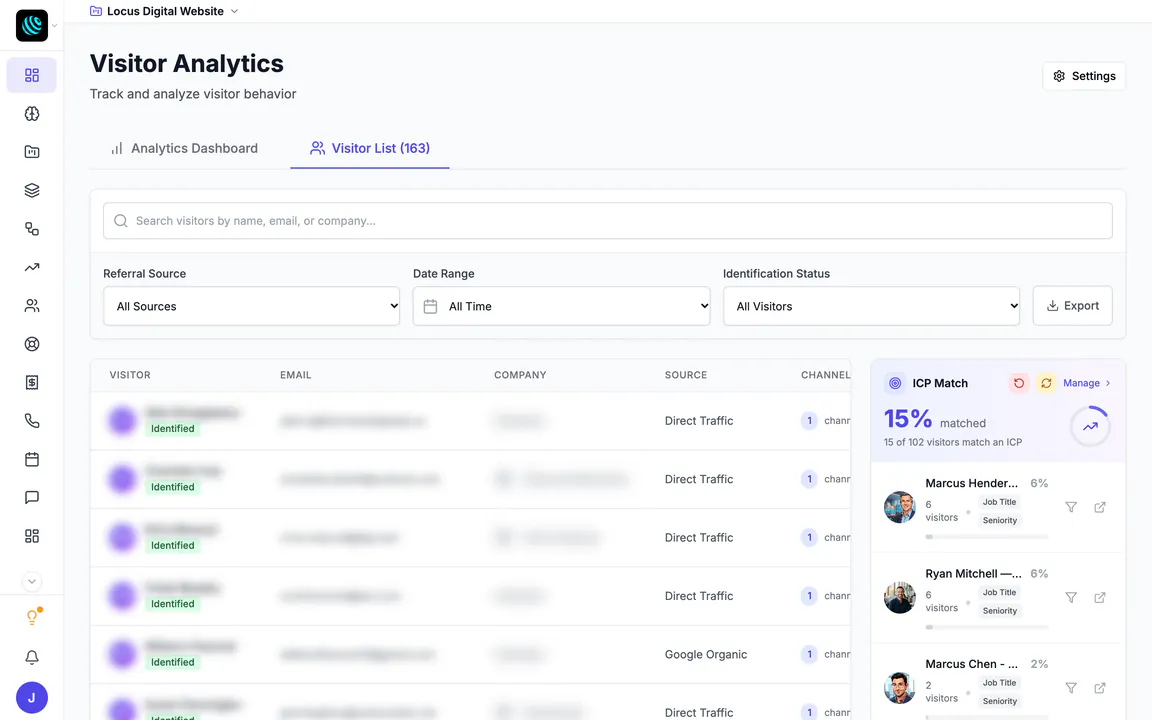Filter visitors by Marcus Hender... ICP
The height and width of the screenshot is (720, 1152).
pos(1071,507)
